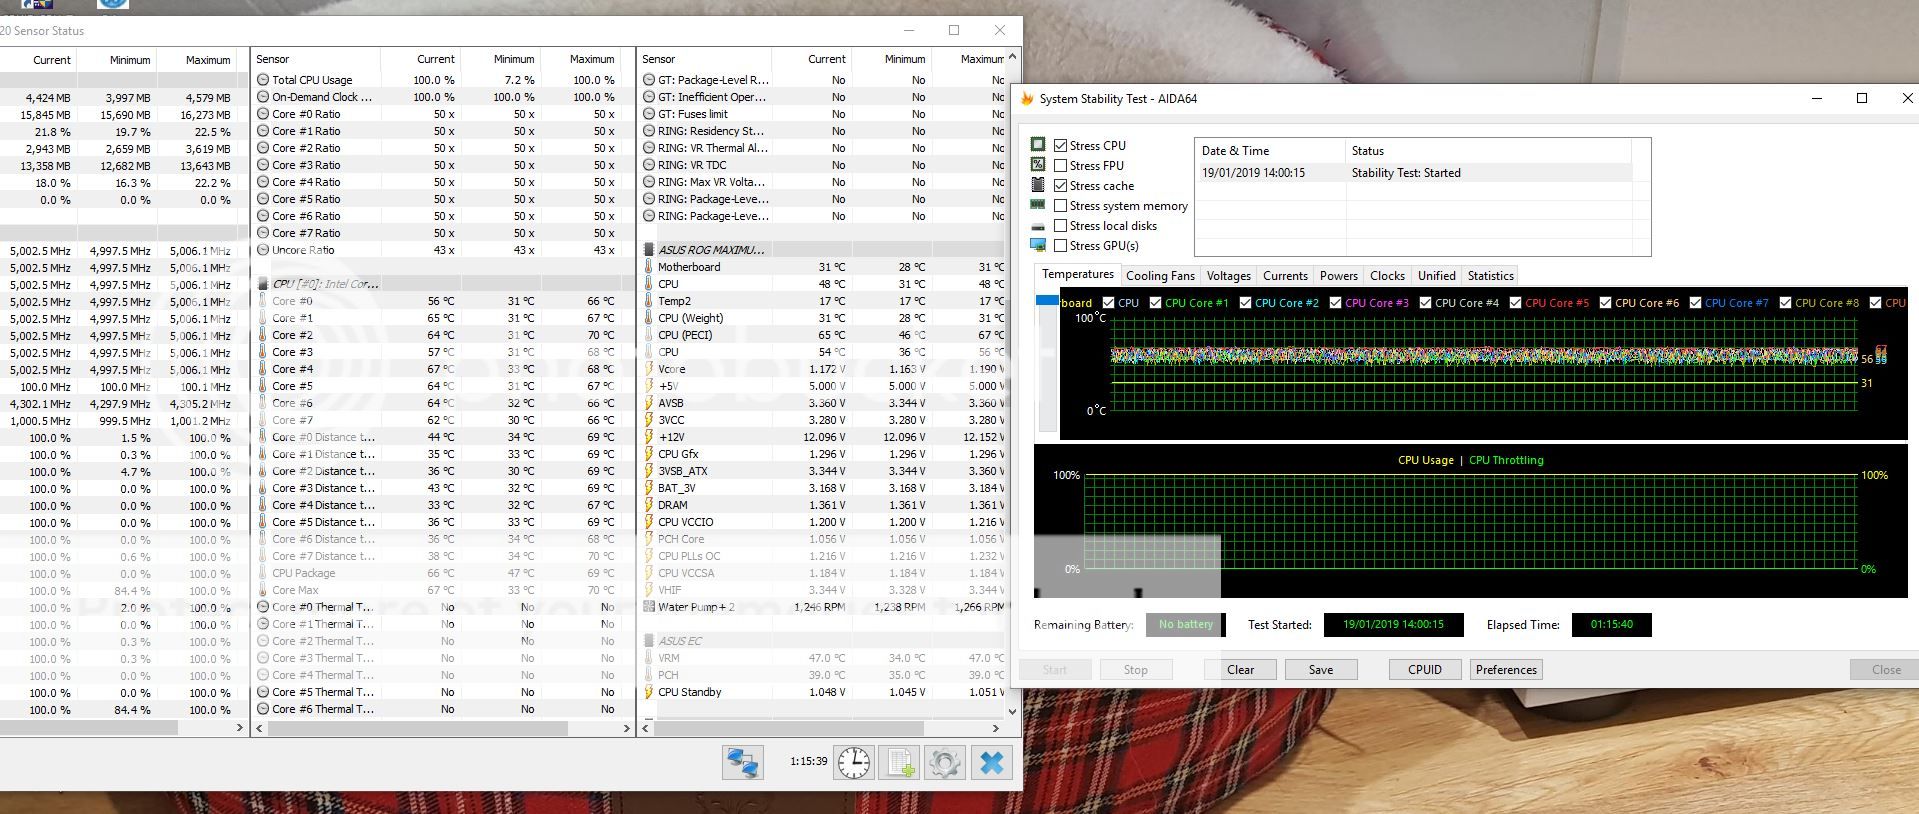Open the Powers tab

tap(1338, 276)
